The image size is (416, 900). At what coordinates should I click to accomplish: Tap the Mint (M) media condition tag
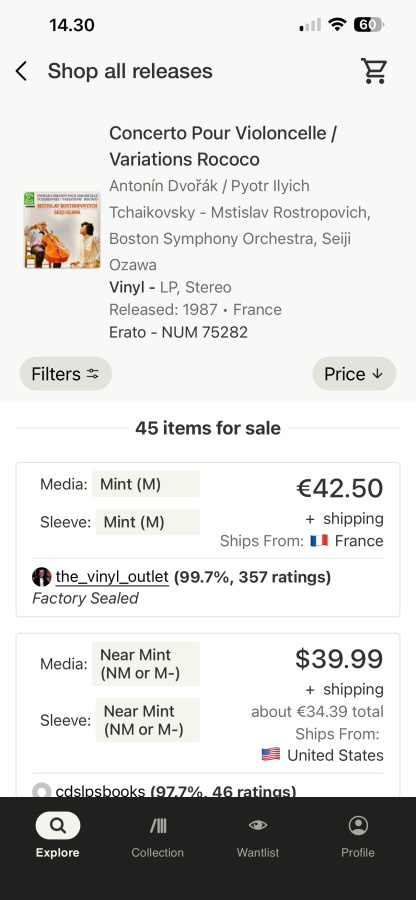(147, 484)
